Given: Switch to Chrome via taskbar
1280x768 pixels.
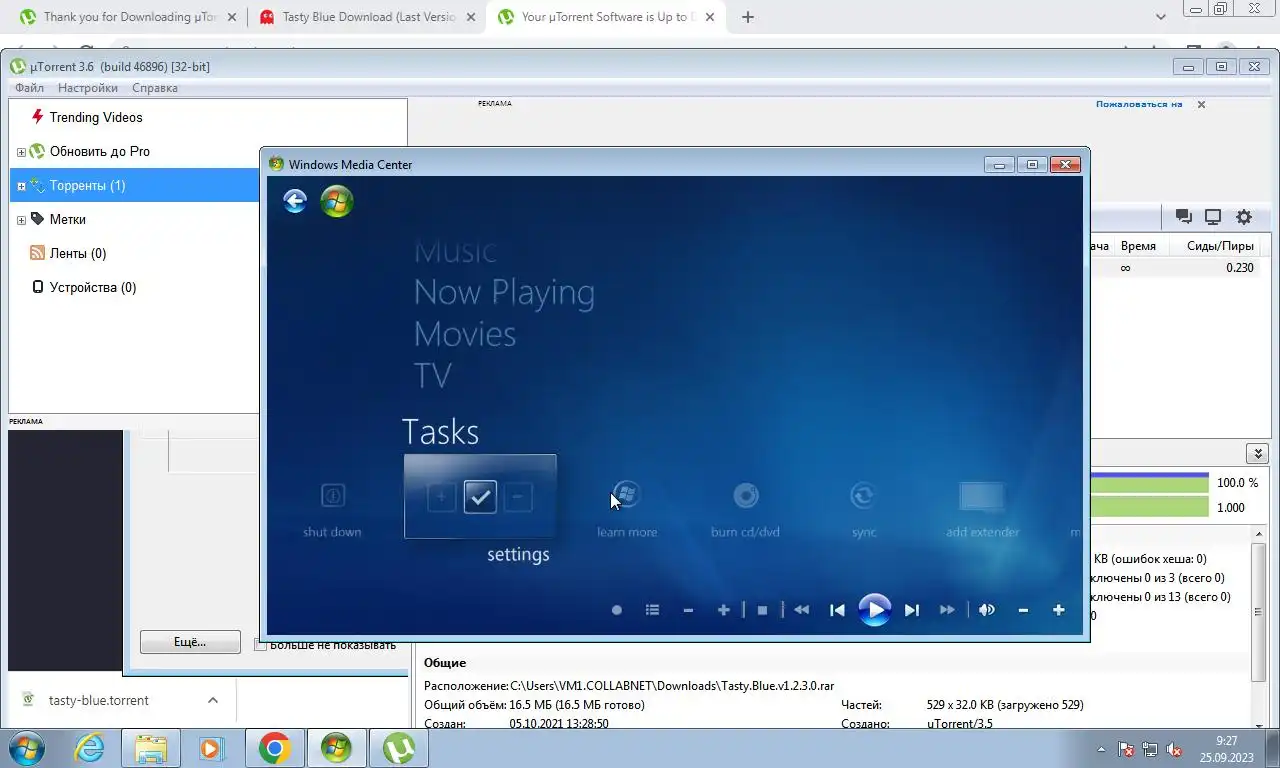Looking at the screenshot, I should click(x=274, y=748).
